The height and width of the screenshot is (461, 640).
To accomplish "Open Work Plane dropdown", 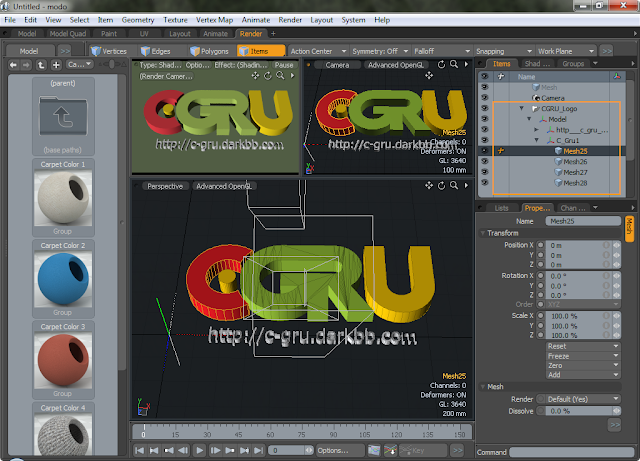I will [x=566, y=51].
